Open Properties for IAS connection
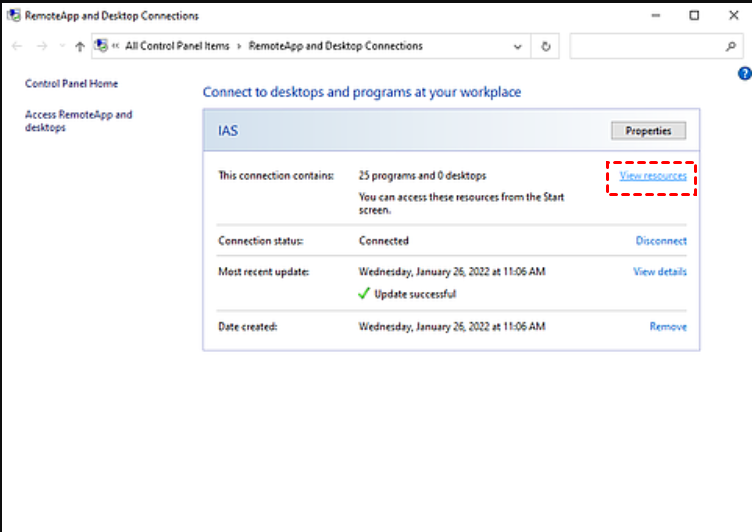752x532 pixels. click(648, 131)
